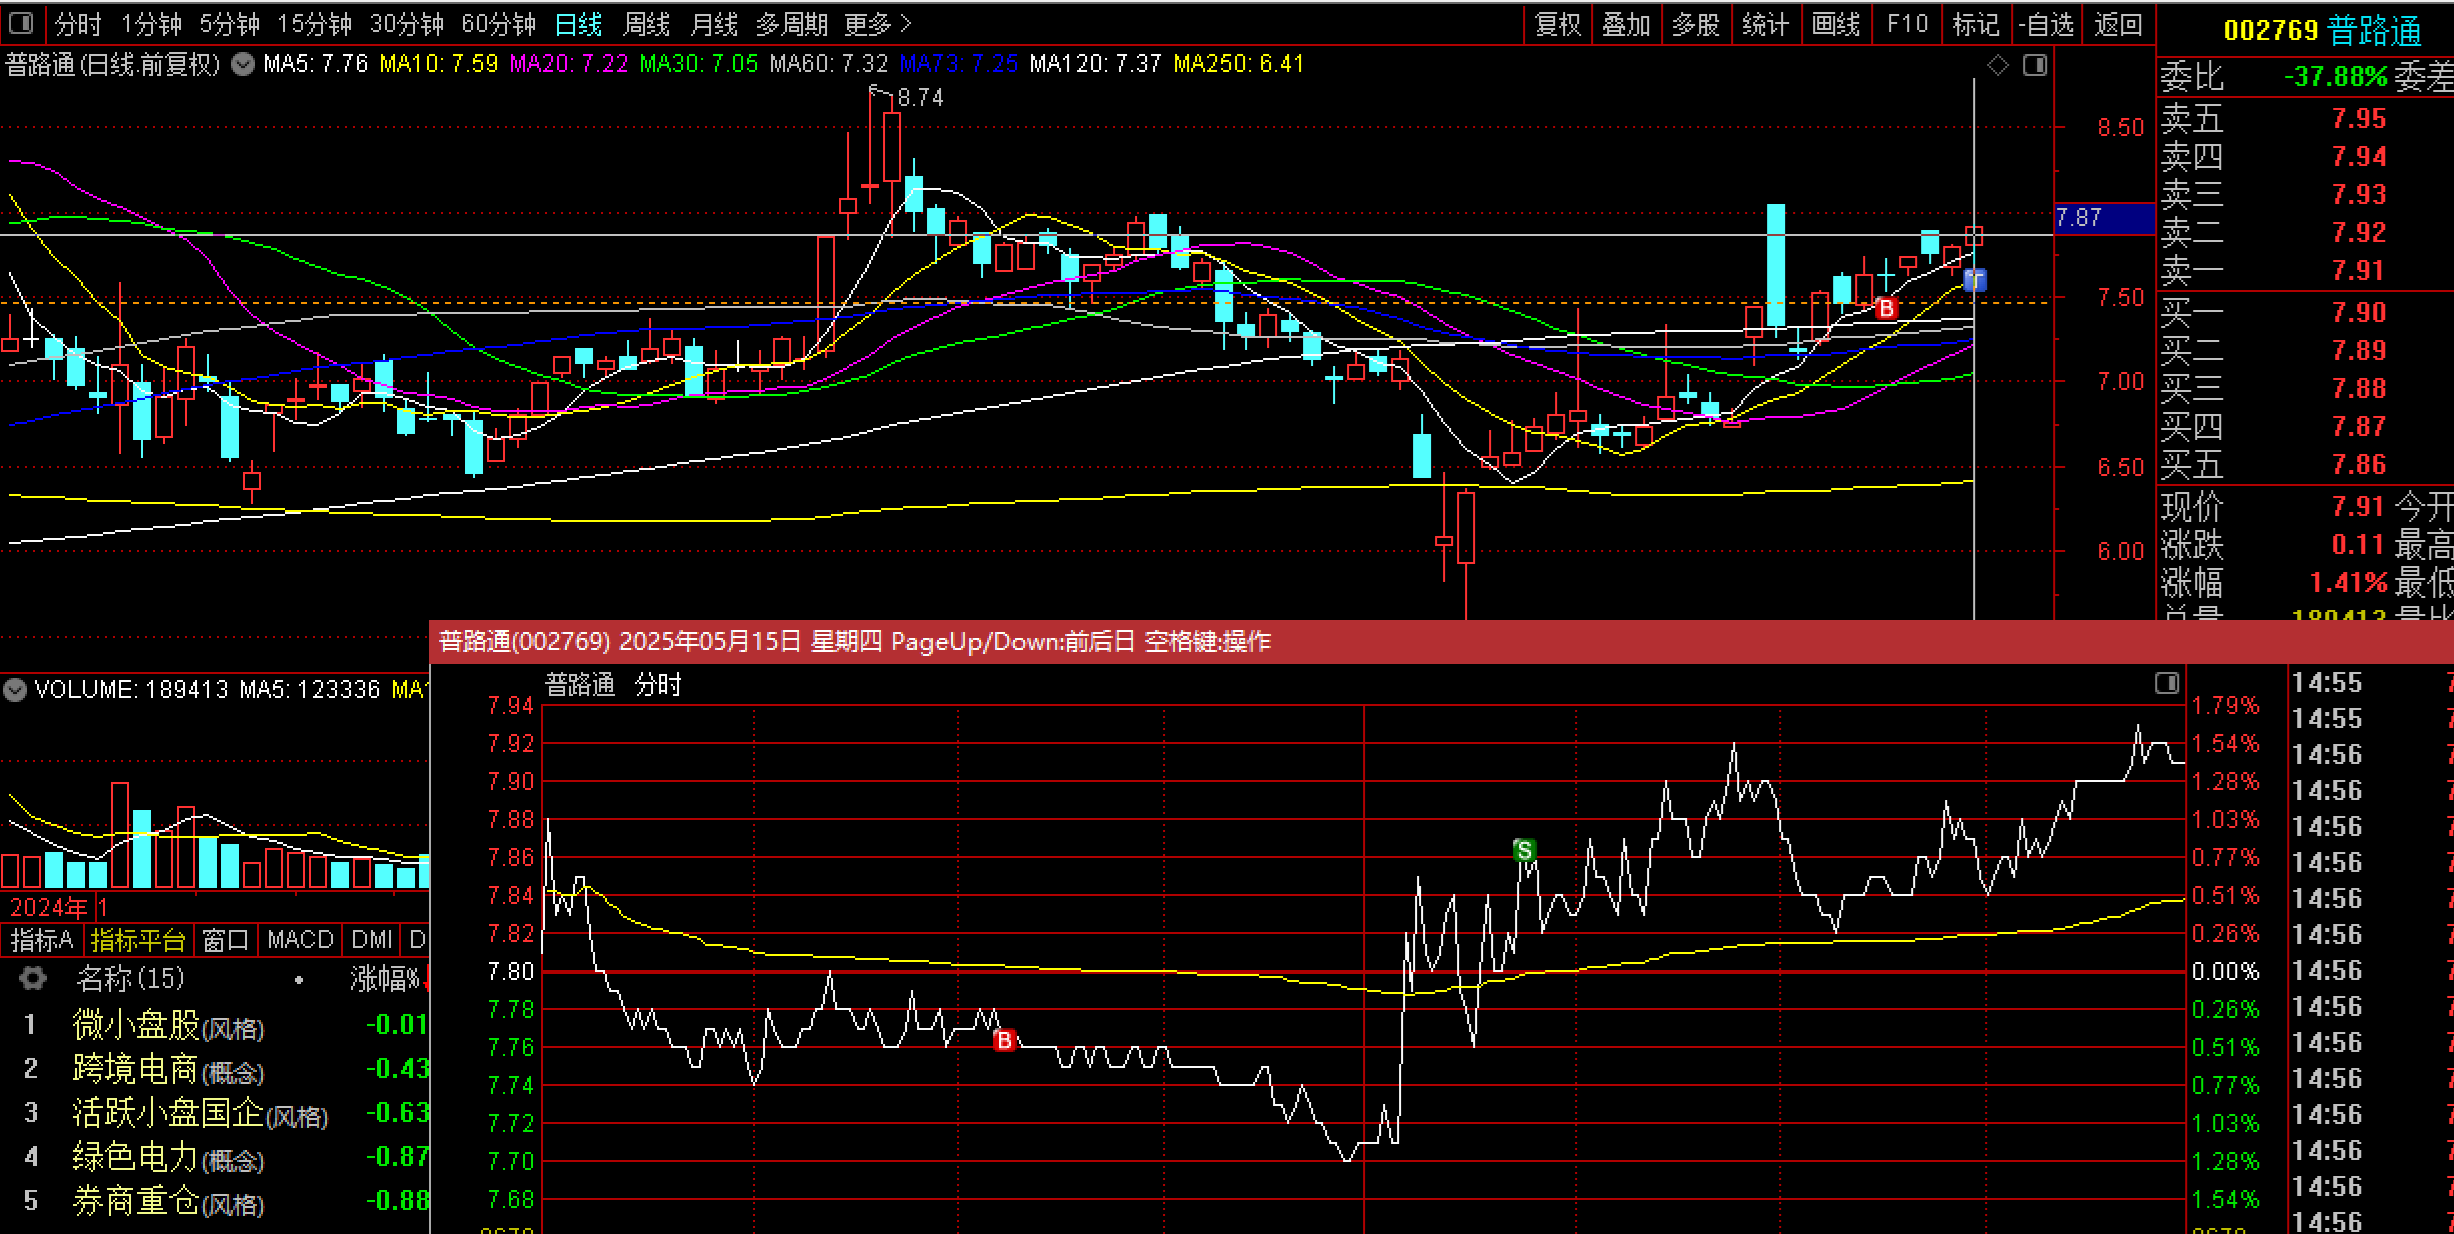The image size is (2454, 1234).
Task: Open 绿色电力 concept row
Action: pyautogui.click(x=215, y=1157)
